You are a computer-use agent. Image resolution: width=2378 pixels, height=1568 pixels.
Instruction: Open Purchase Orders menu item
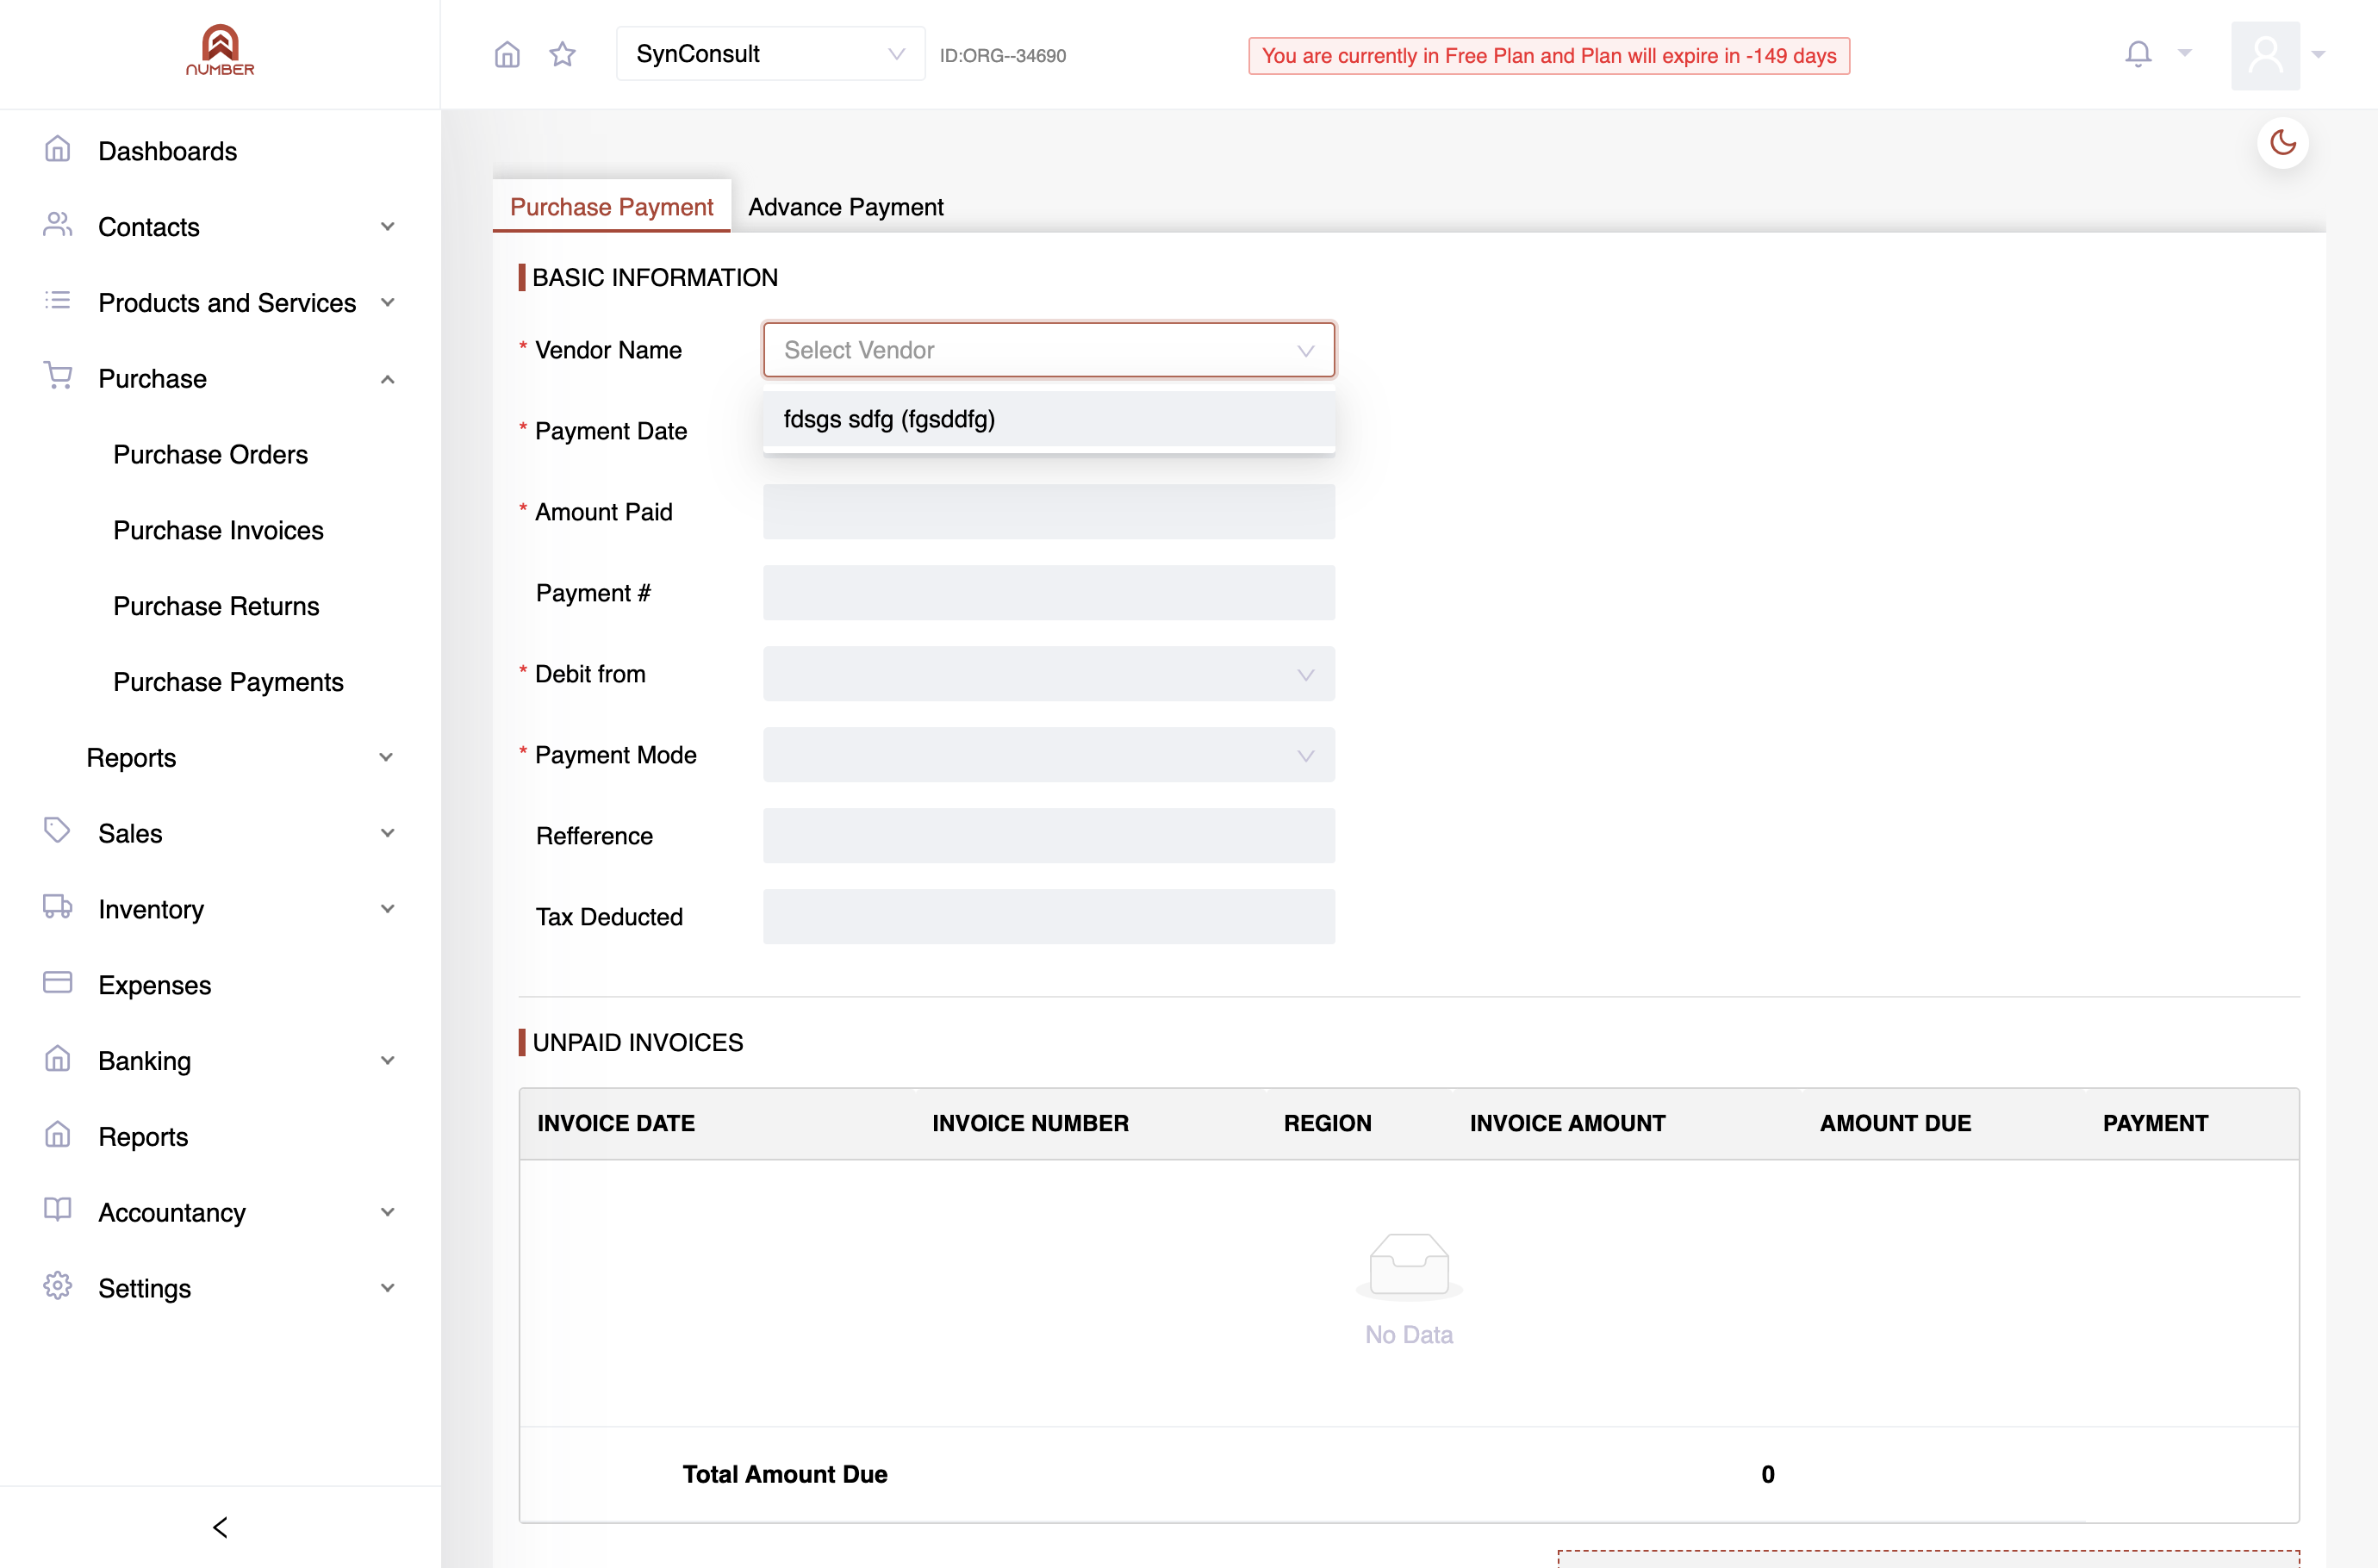pyautogui.click(x=210, y=455)
